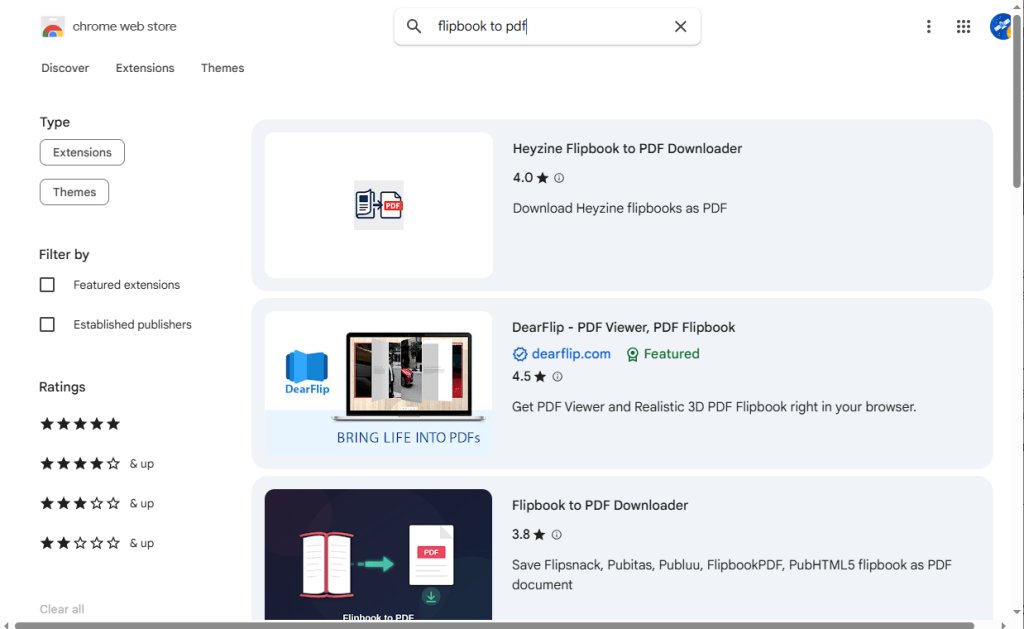Click the 'Featured' label text
Viewport: 1024px width, 629px height.
point(671,354)
